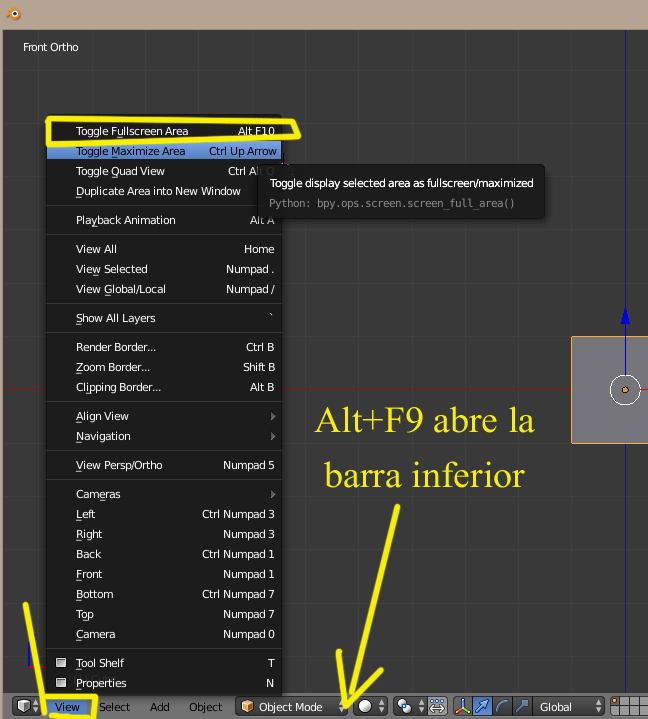This screenshot has width=648, height=719.
Task: Choose Show All Layers
Action: (164, 318)
